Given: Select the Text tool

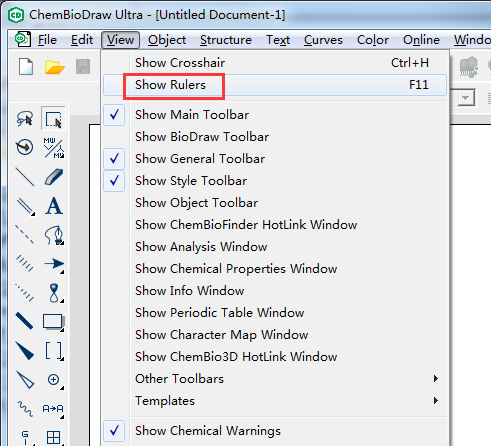Looking at the screenshot, I should click(x=53, y=206).
